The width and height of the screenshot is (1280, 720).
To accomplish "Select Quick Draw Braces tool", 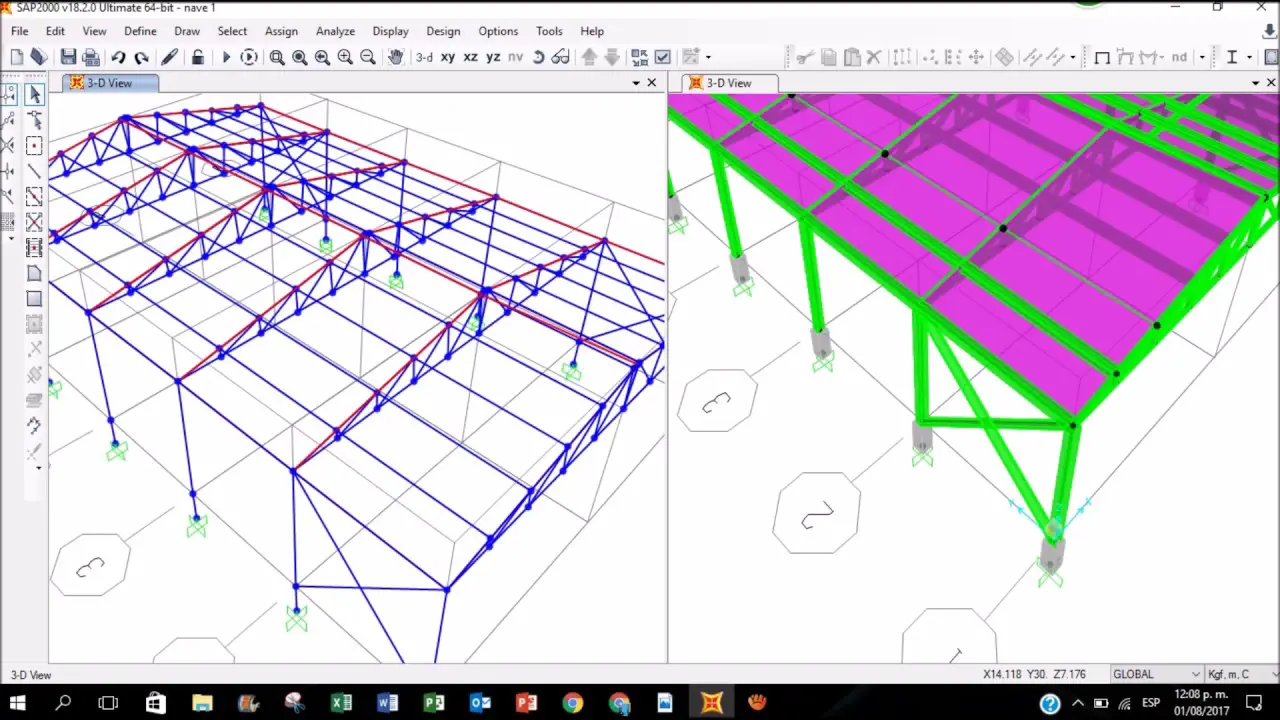I will [34, 222].
